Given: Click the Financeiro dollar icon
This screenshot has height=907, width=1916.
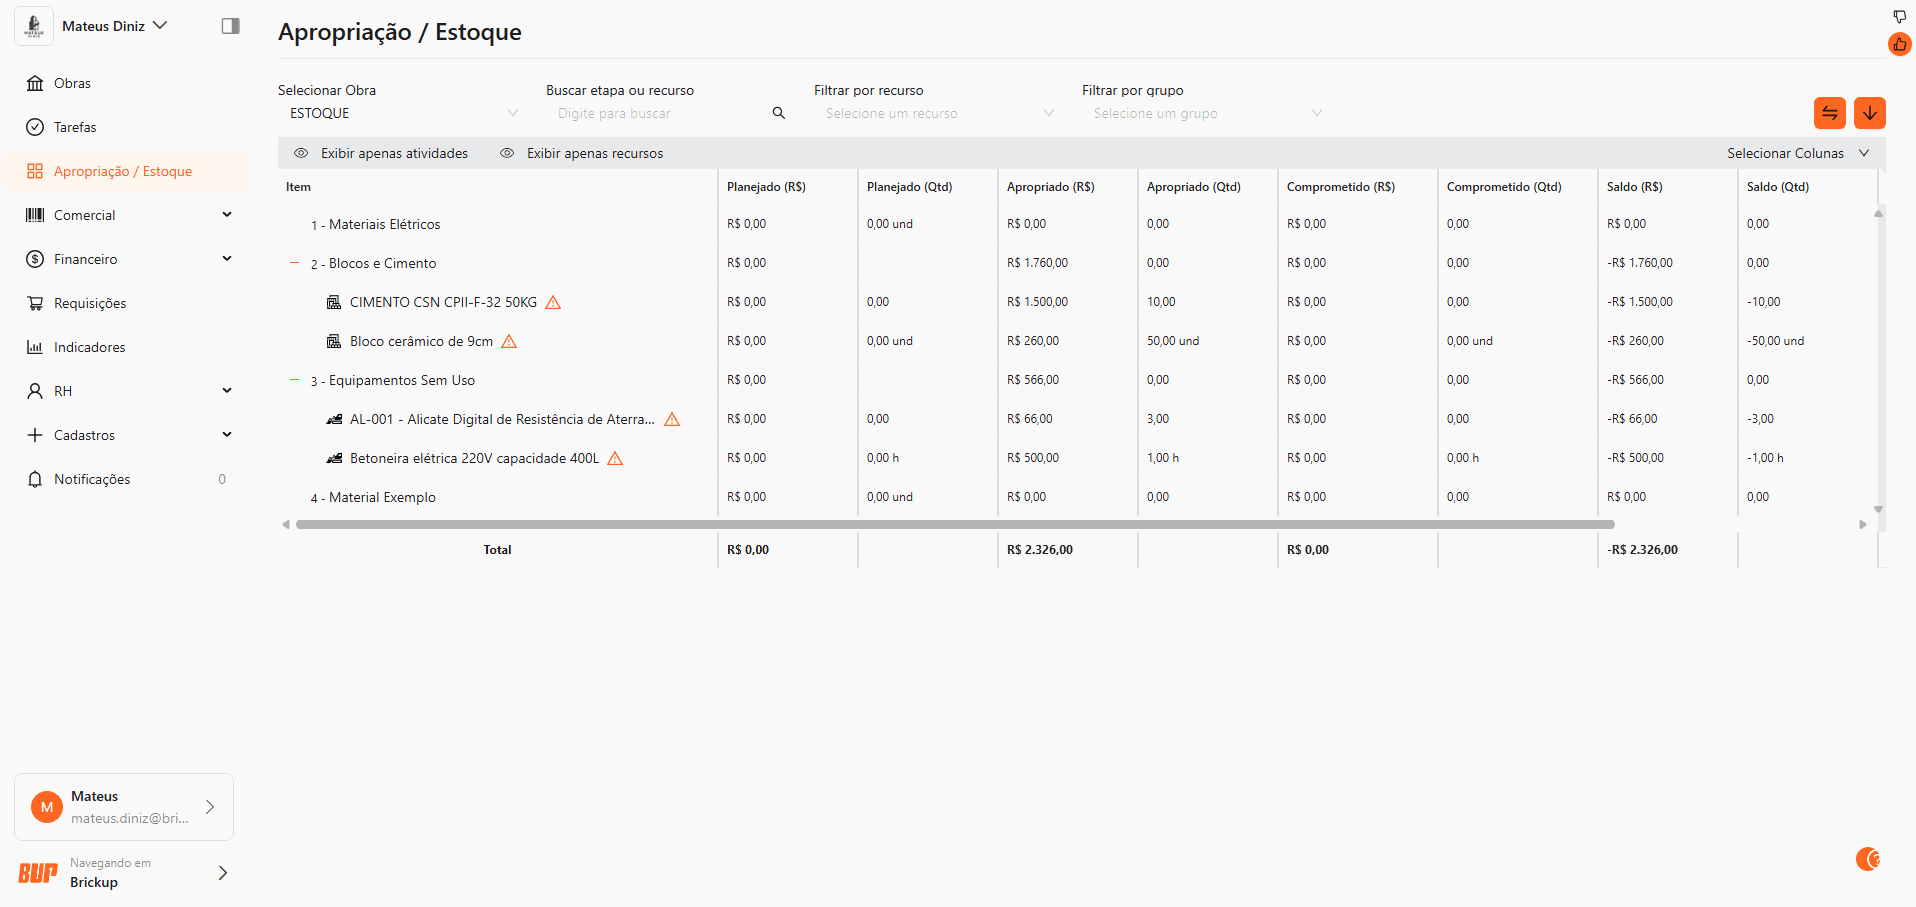Looking at the screenshot, I should click(x=35, y=259).
